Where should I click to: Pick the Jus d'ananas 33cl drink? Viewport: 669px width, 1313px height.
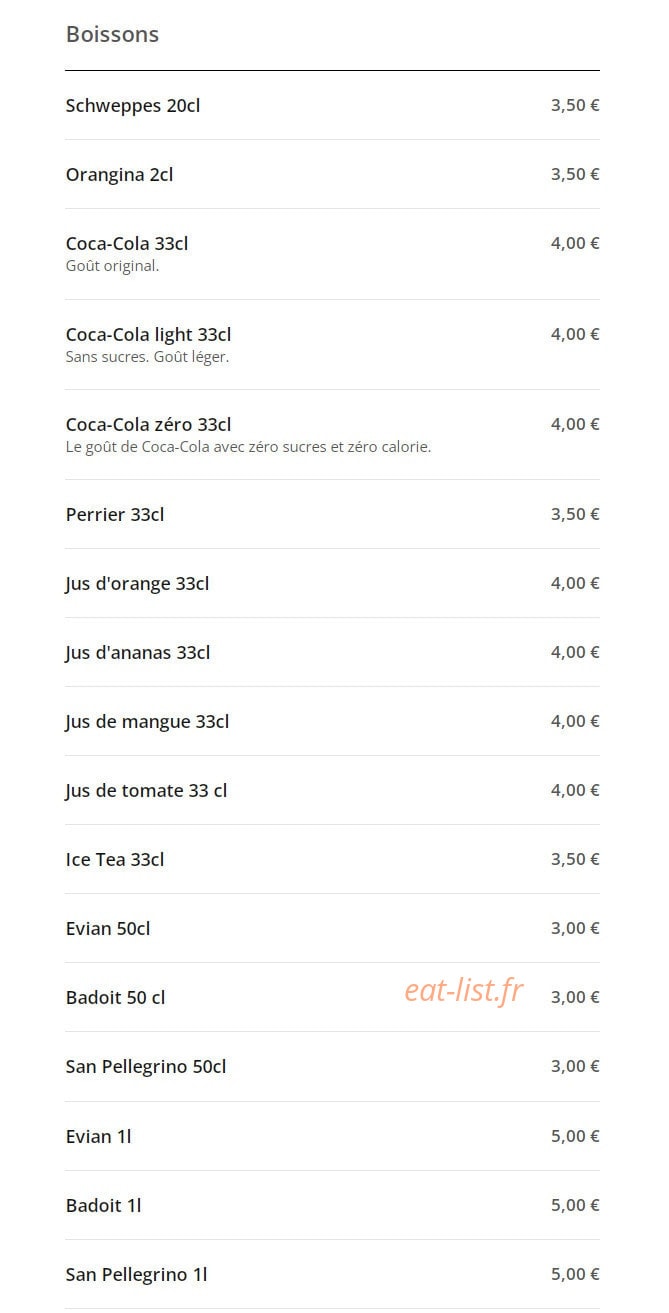(x=332, y=652)
